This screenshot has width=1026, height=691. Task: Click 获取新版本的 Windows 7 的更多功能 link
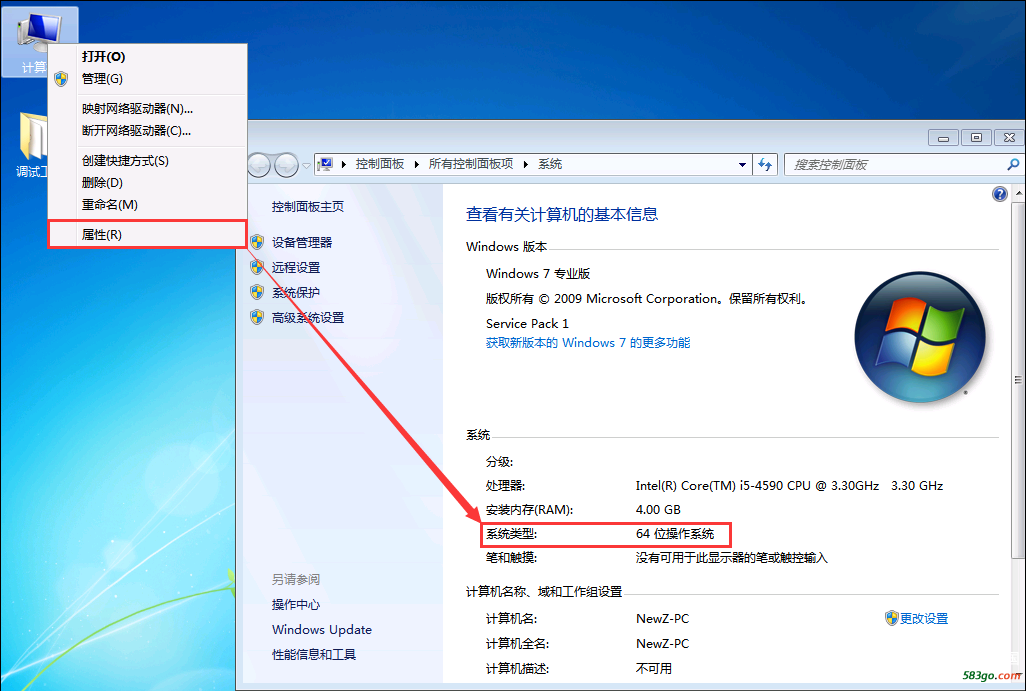(x=588, y=343)
